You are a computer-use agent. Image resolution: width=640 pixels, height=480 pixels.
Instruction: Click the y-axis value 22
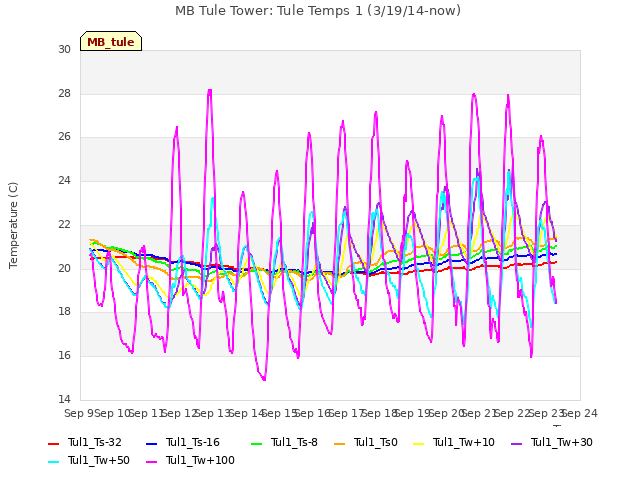coord(64,224)
